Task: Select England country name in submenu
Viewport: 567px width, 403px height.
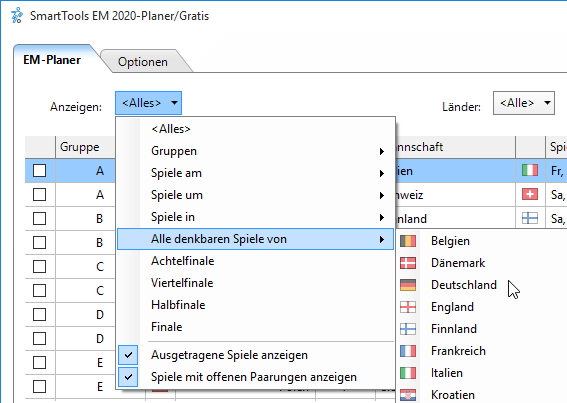Action: pyautogui.click(x=452, y=307)
